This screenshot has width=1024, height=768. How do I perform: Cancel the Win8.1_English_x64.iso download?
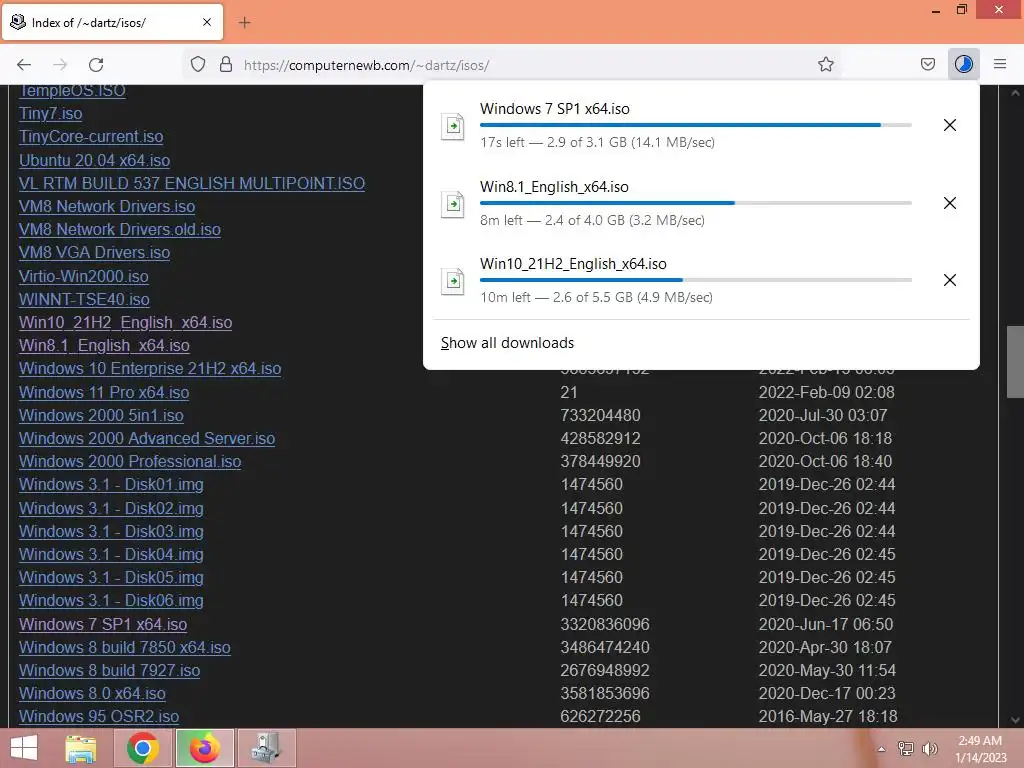point(950,203)
